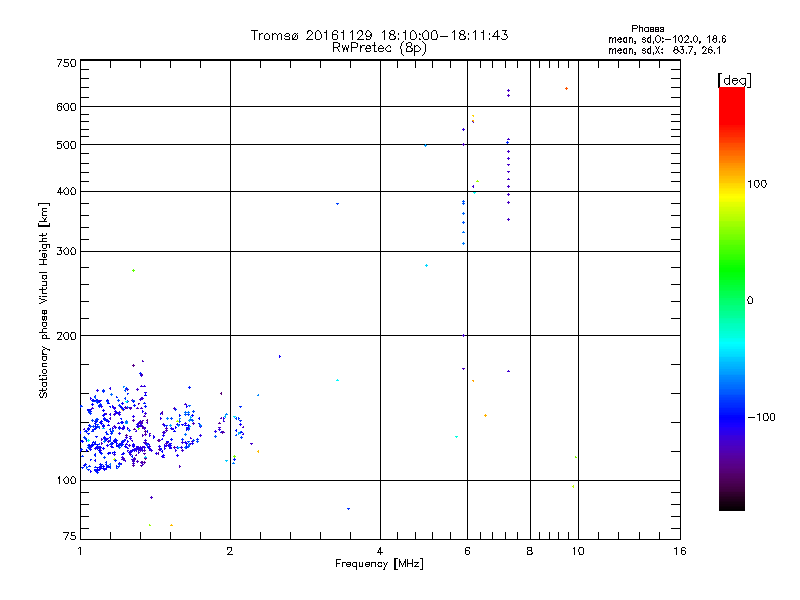The width and height of the screenshot is (800, 600).
Task: Click the '6' frequency tick label
Action: click(x=467, y=551)
